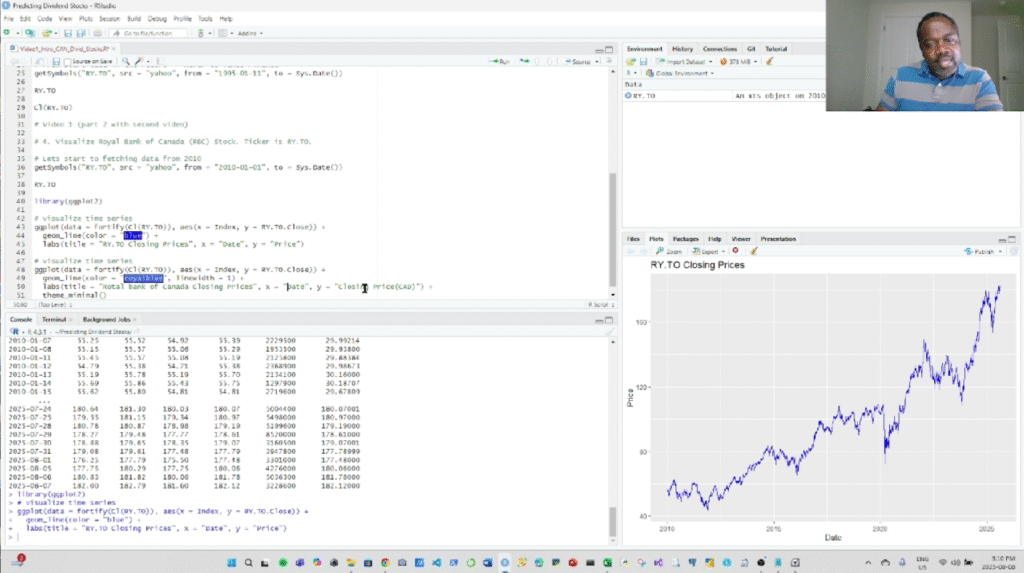
Task: Open the Terminal tab in console pane
Action: (x=55, y=319)
